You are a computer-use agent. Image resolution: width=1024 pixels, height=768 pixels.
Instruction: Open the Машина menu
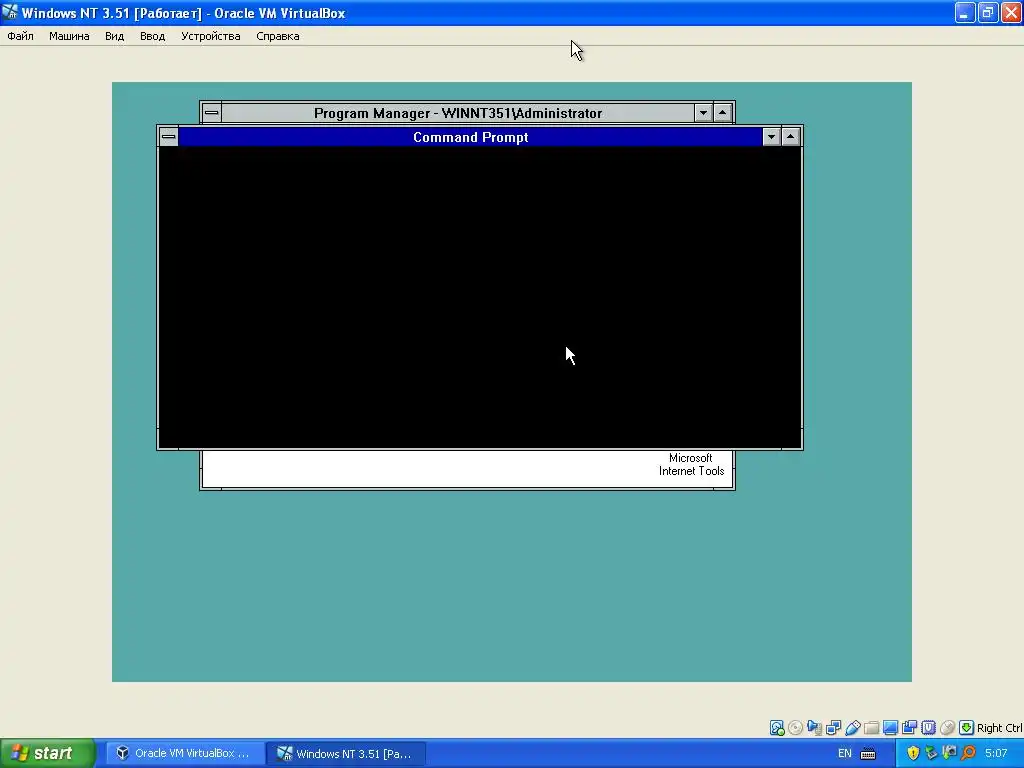coord(69,36)
